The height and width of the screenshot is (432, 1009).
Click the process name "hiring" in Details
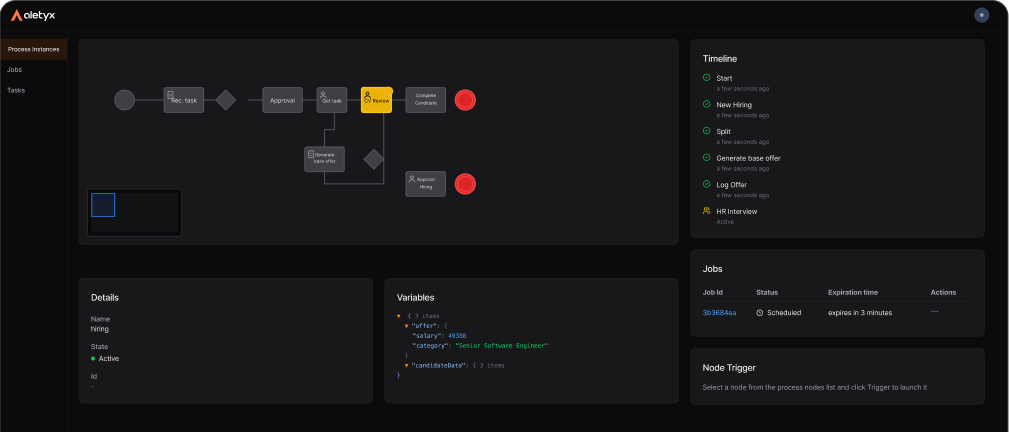coord(100,328)
